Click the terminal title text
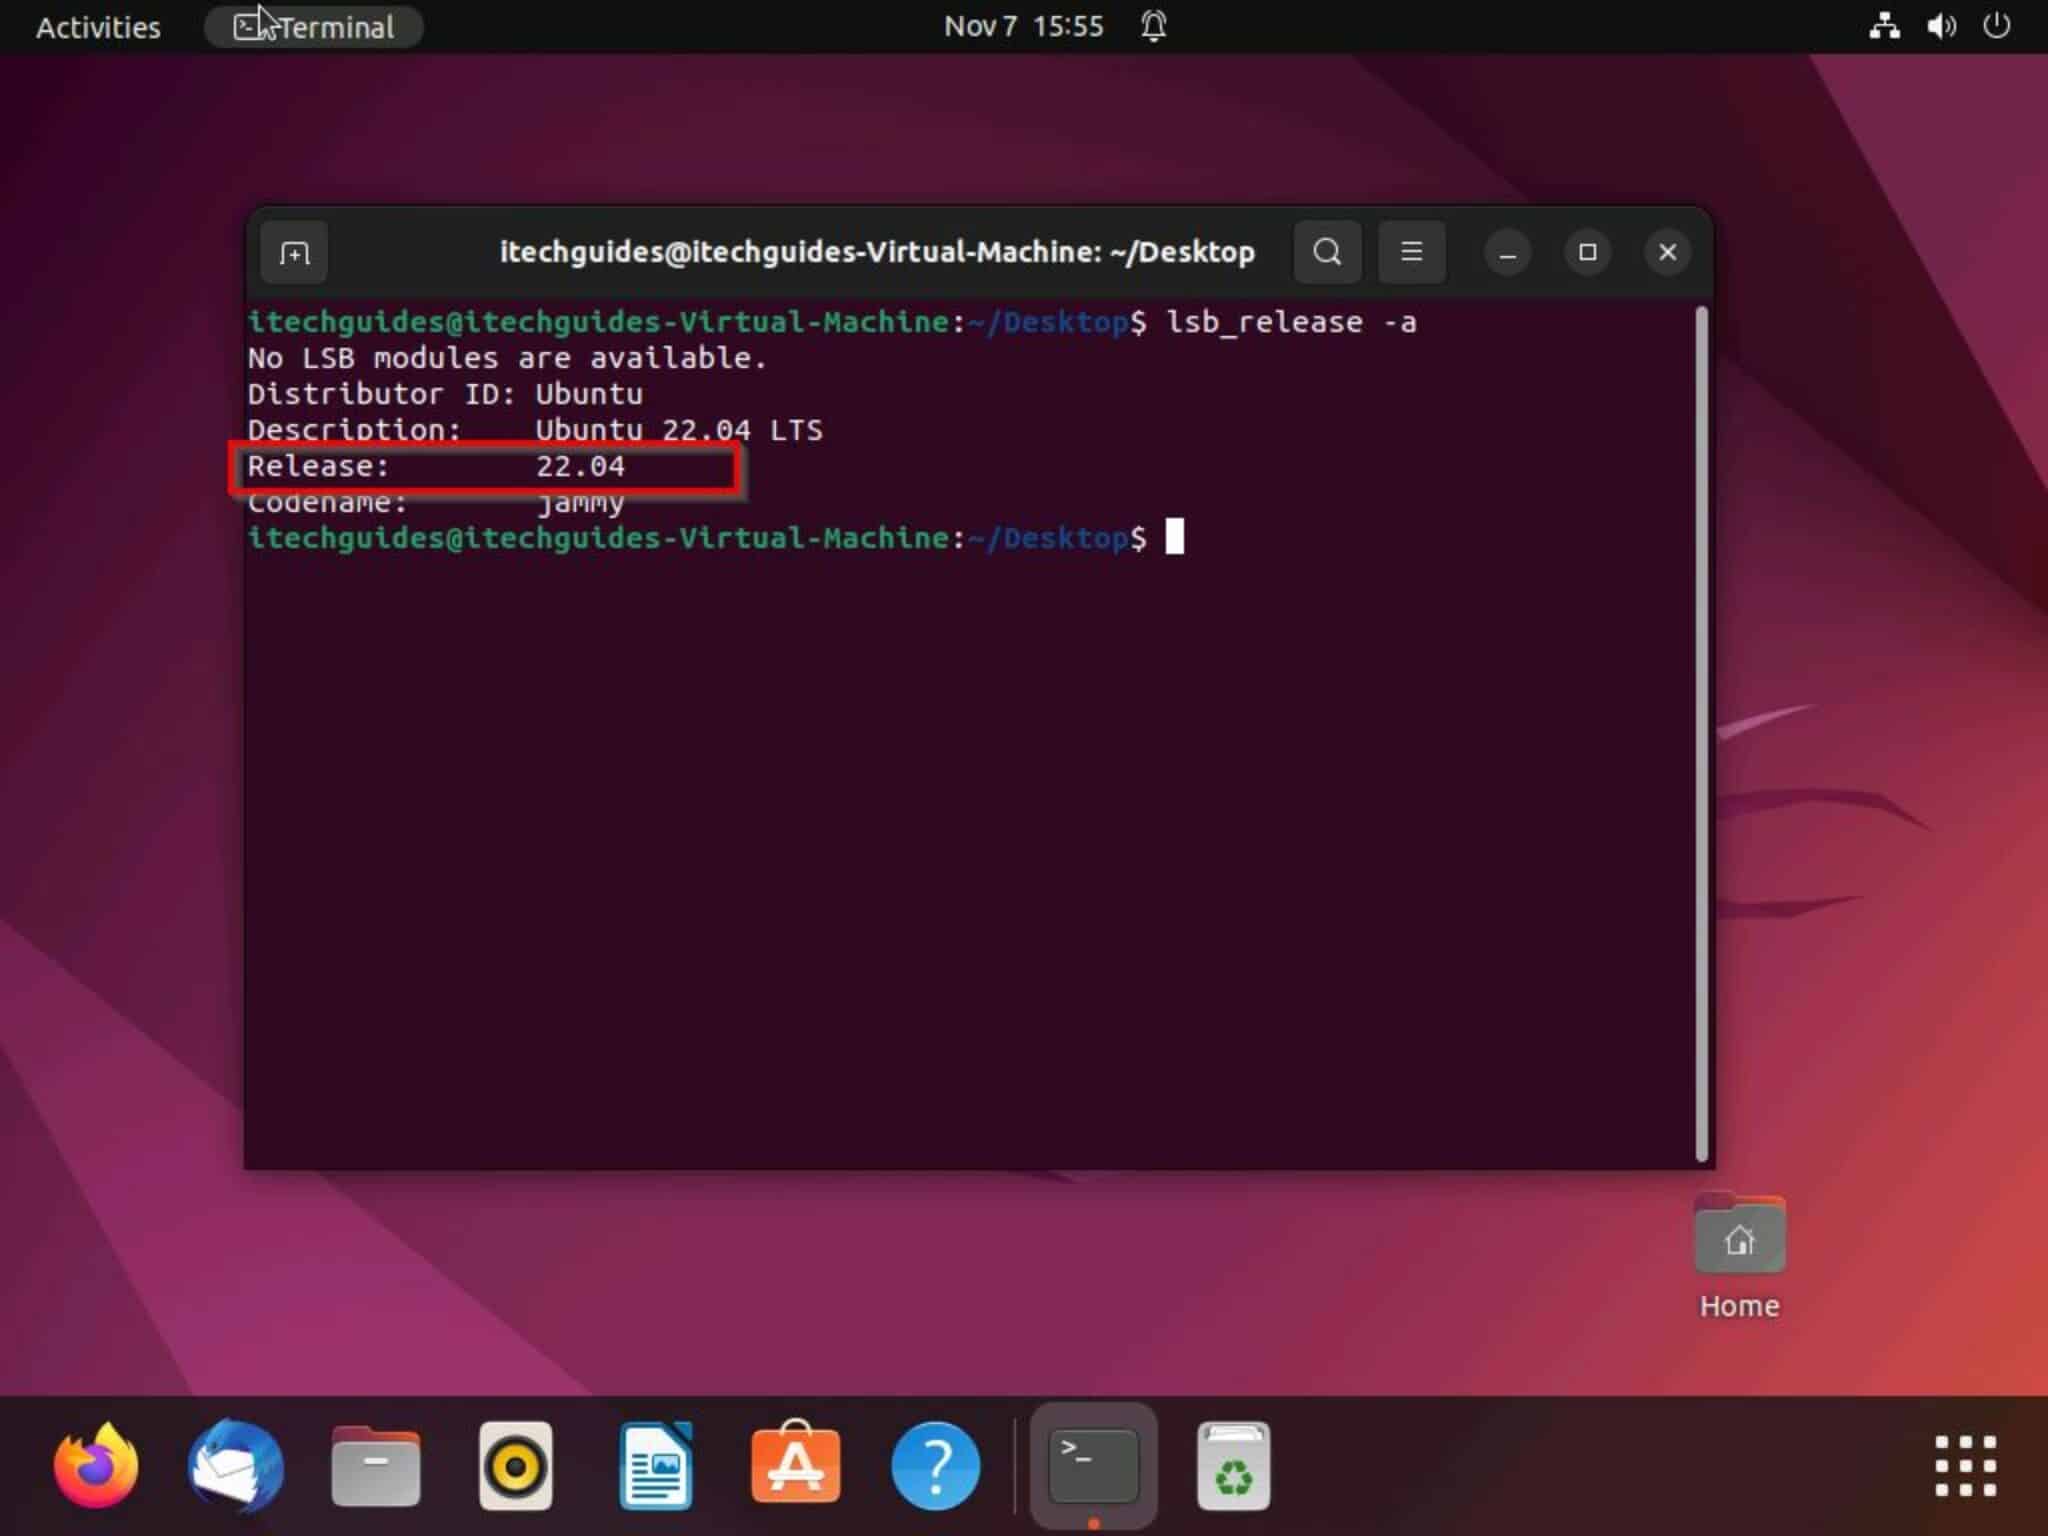 pyautogui.click(x=877, y=252)
